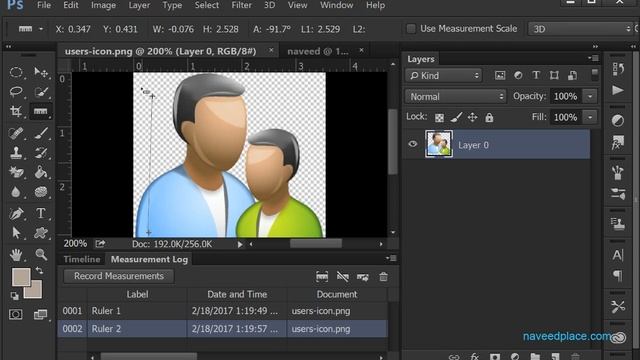
Task: Click shape layer filter icon
Action: (554, 76)
